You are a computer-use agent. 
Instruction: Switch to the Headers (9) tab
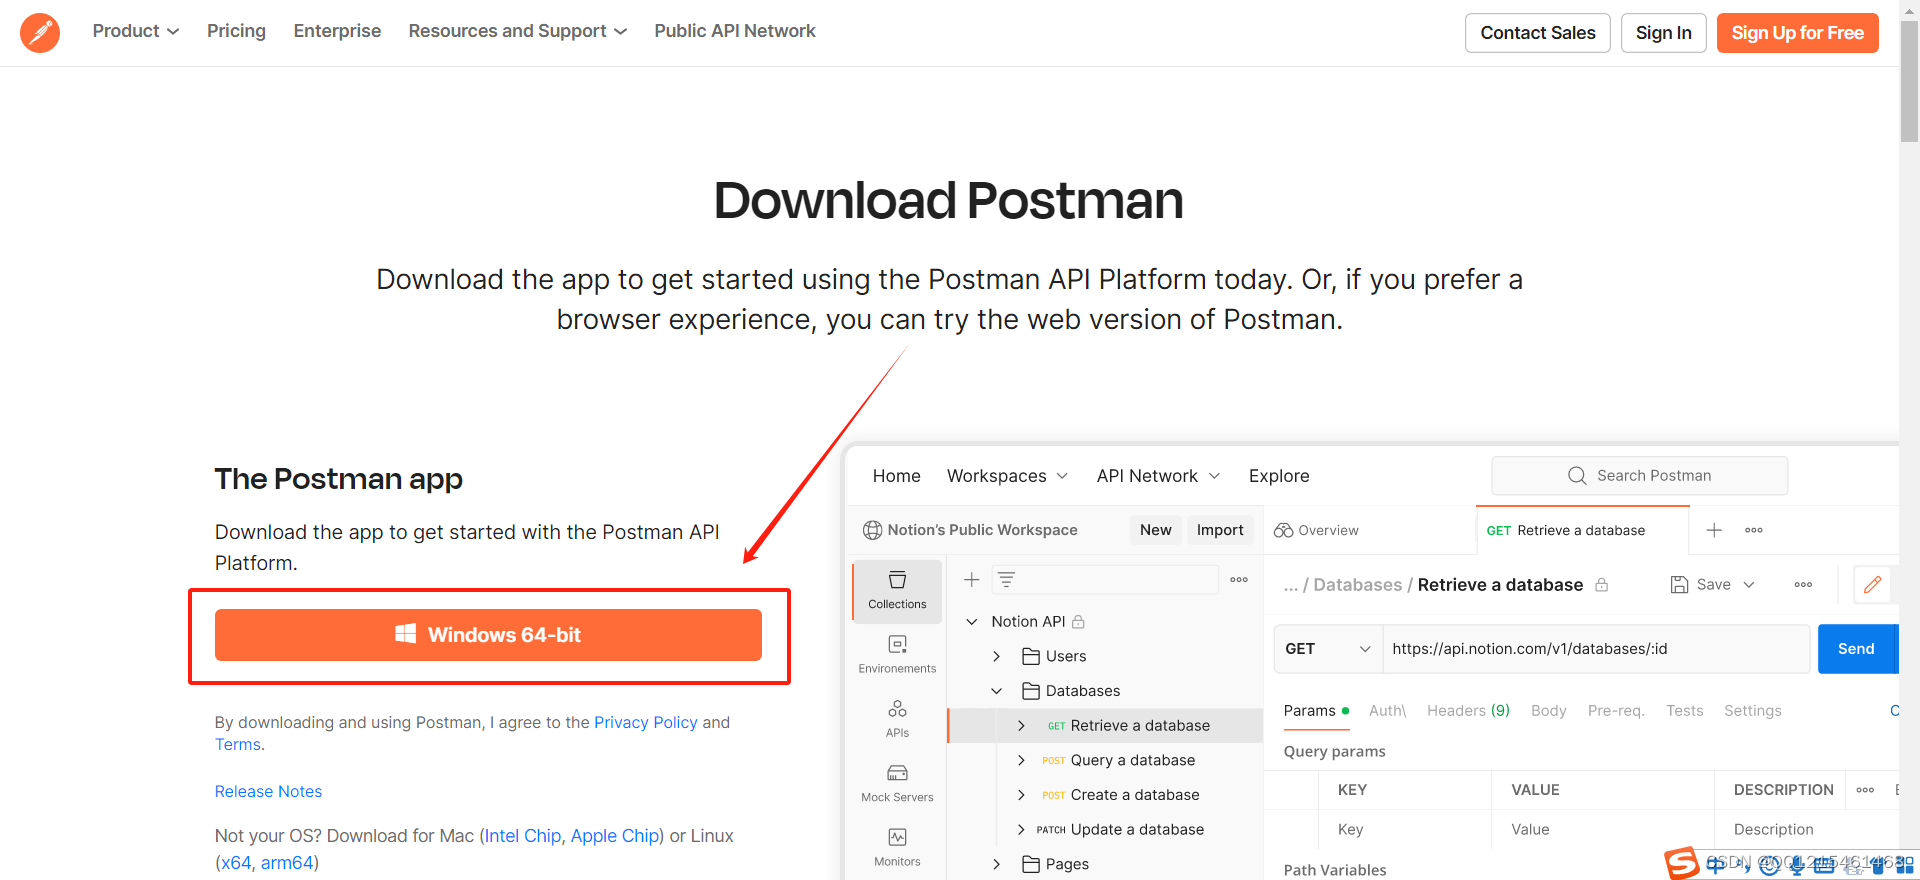pyautogui.click(x=1468, y=711)
